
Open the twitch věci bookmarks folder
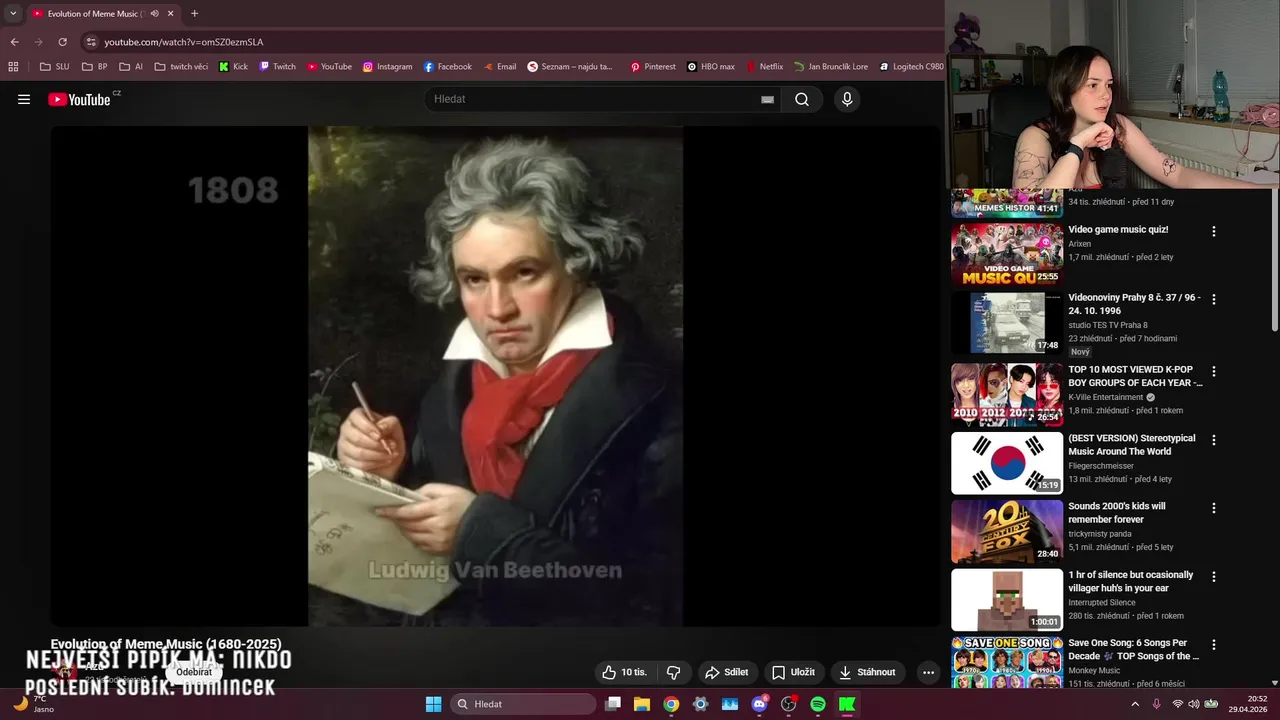(181, 67)
